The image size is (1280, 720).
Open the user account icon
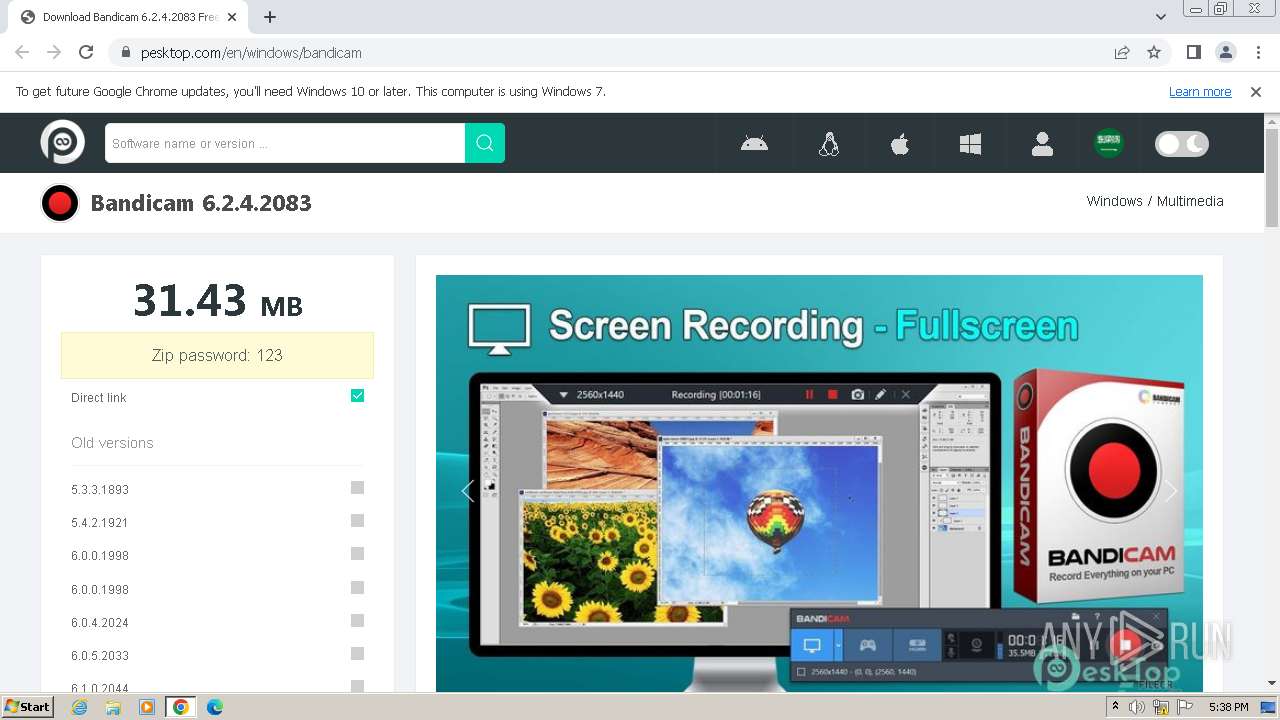point(1042,144)
